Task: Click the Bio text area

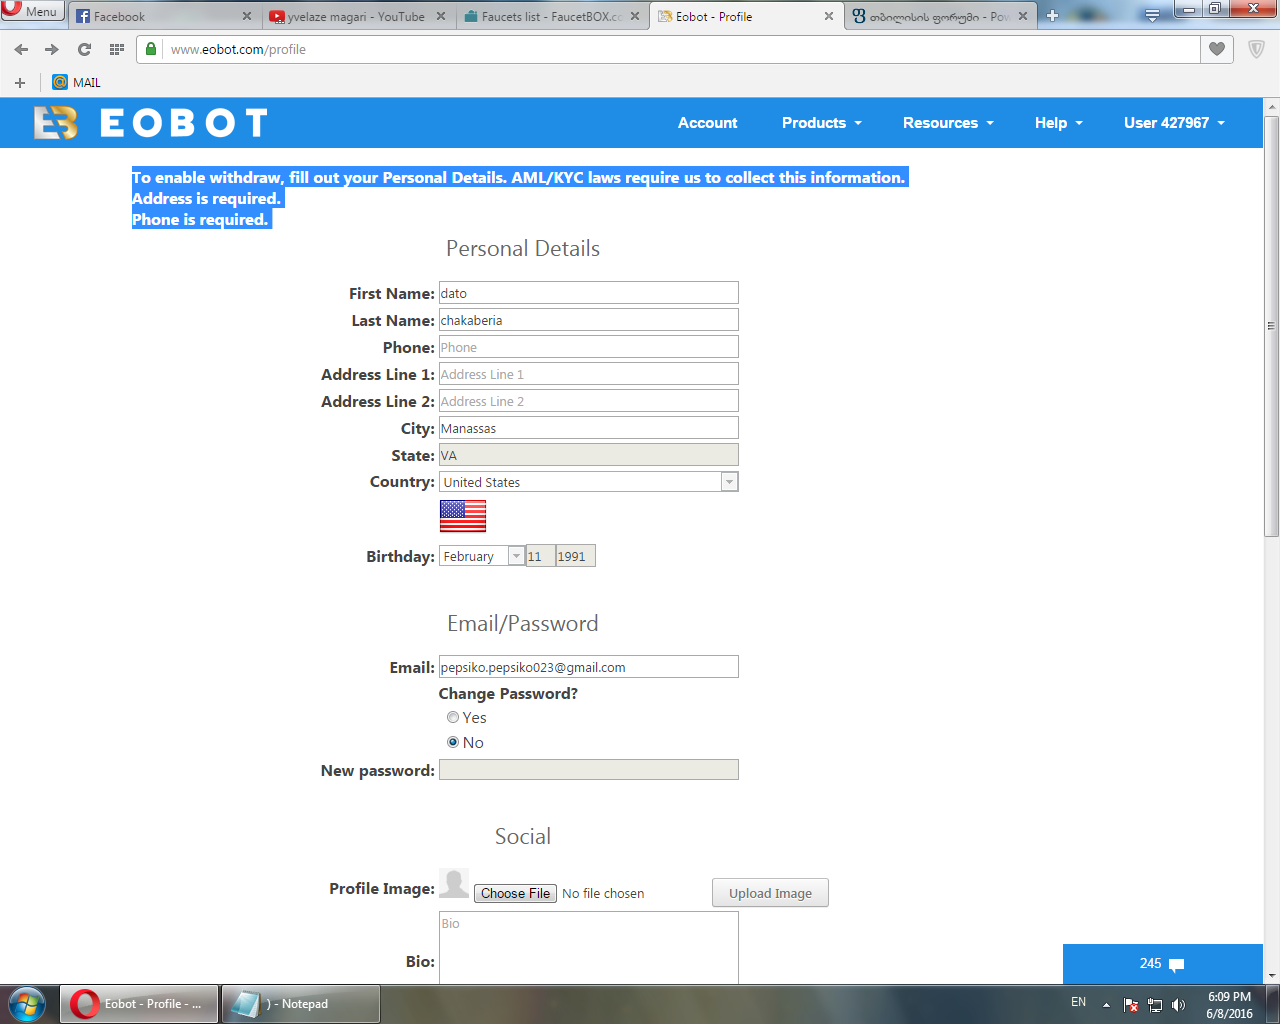Action: (589, 948)
